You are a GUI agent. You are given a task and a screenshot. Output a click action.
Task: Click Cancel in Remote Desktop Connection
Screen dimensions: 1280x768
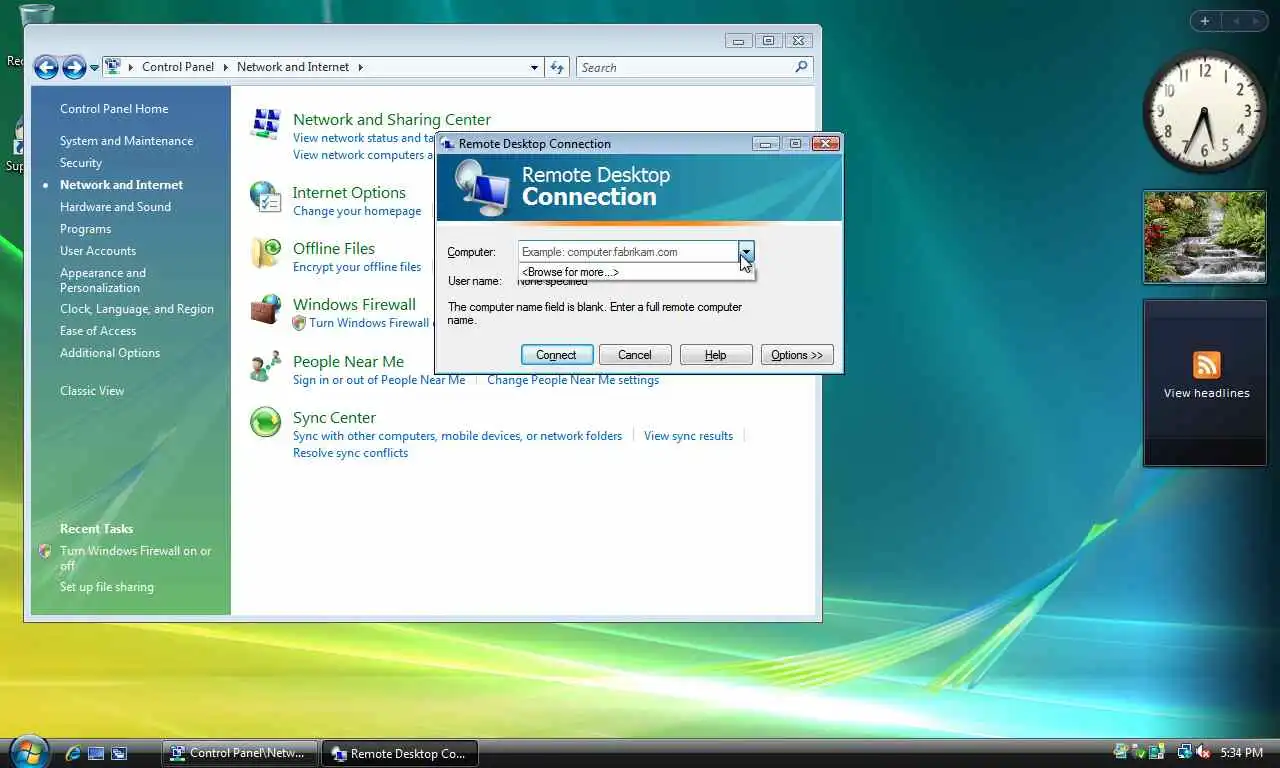[x=635, y=355]
